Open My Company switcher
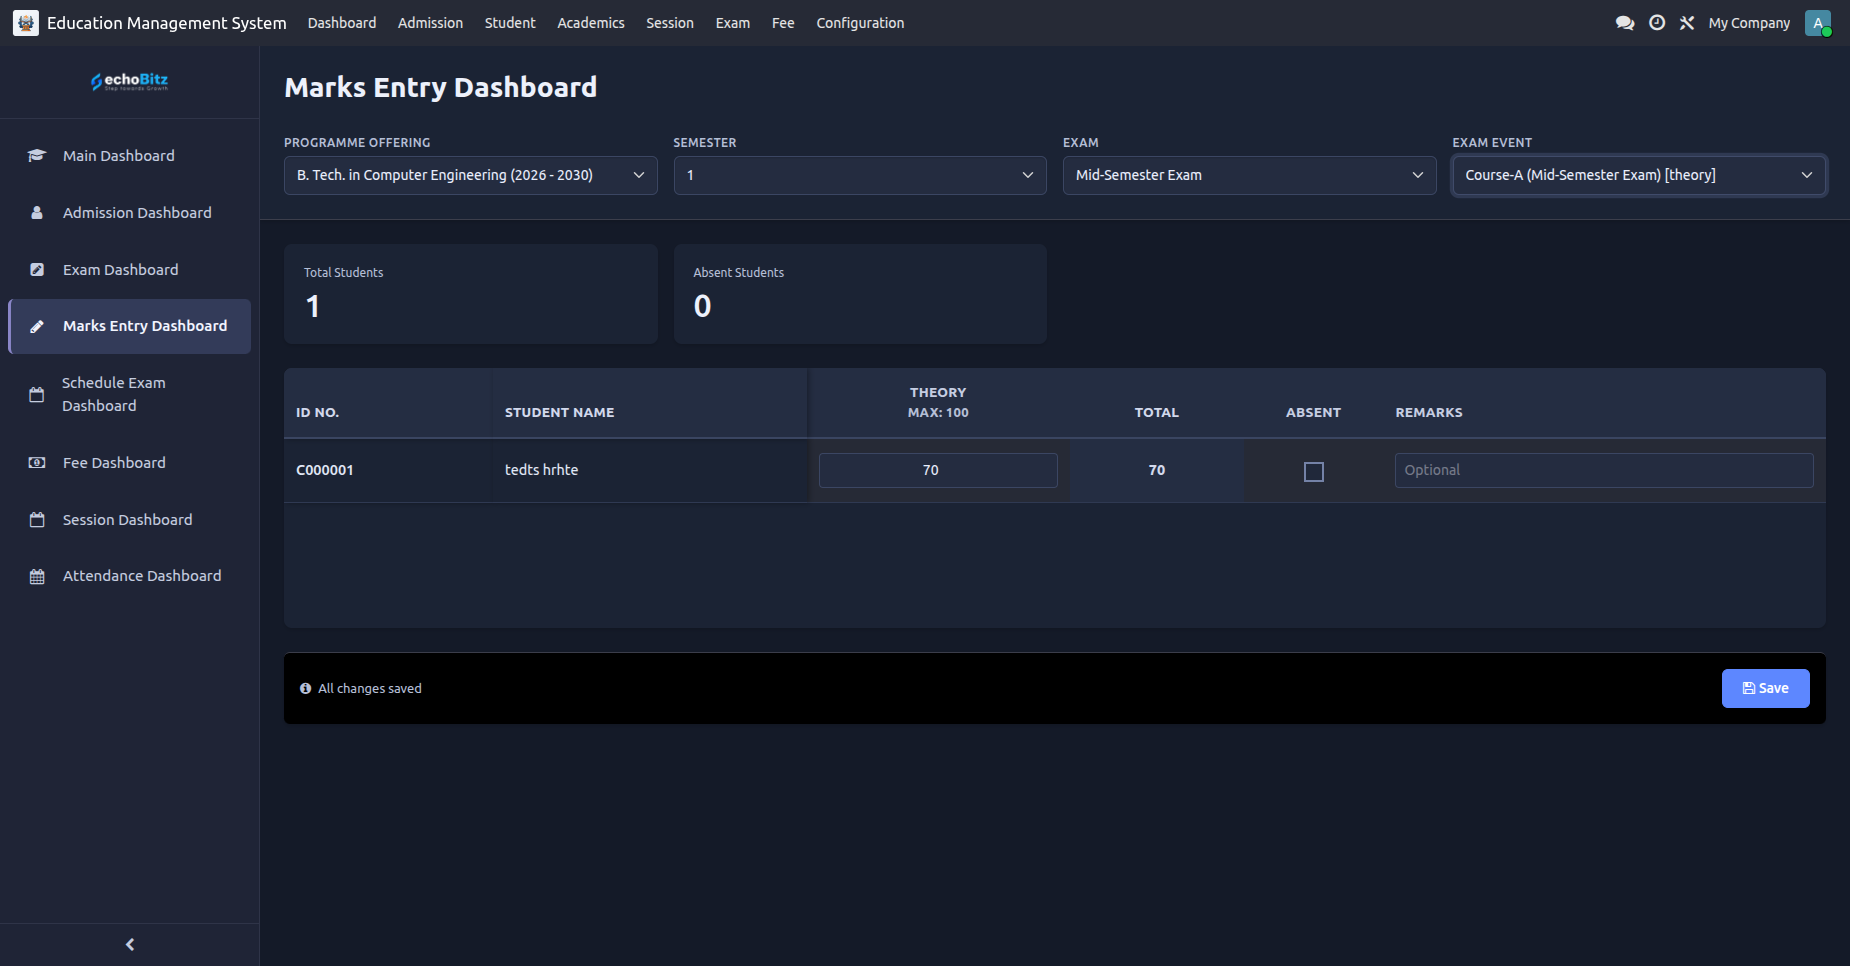 point(1749,23)
